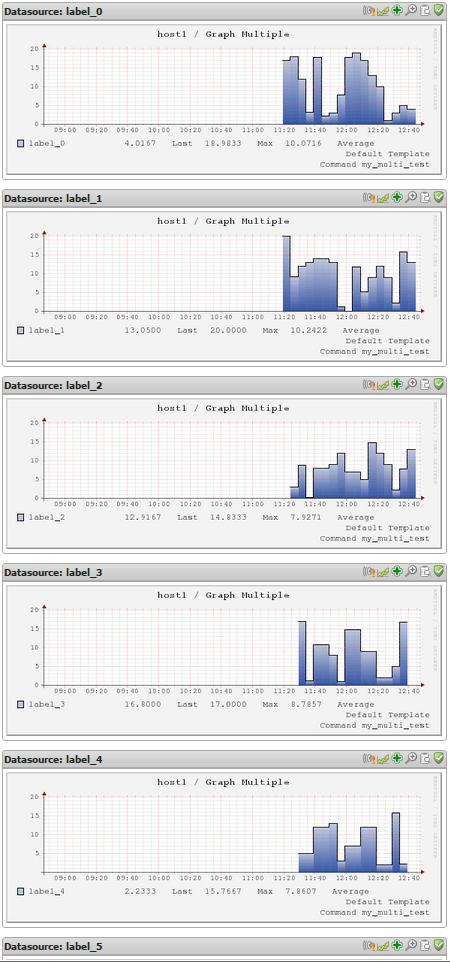Add label_5 graph with green plus icon
The width and height of the screenshot is (450, 962).
[397, 946]
